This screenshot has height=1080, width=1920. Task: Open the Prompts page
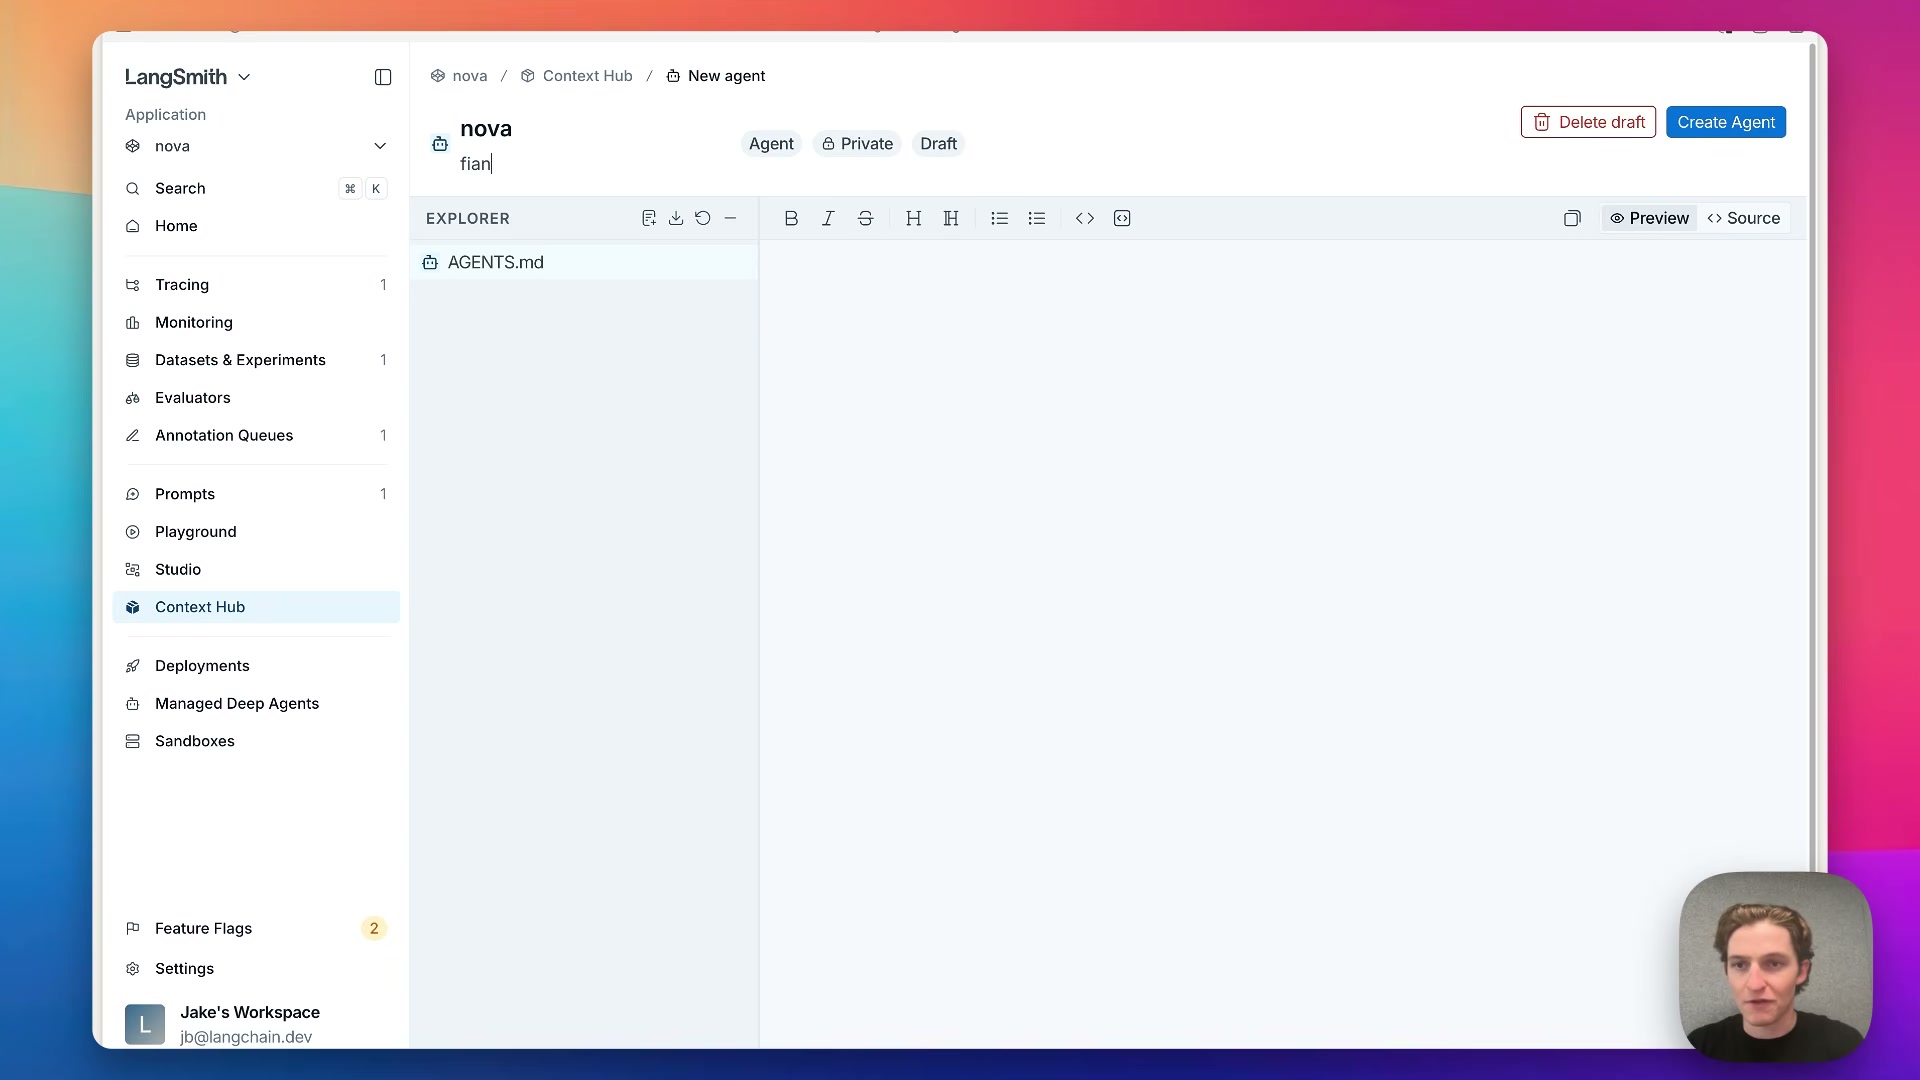point(256,494)
